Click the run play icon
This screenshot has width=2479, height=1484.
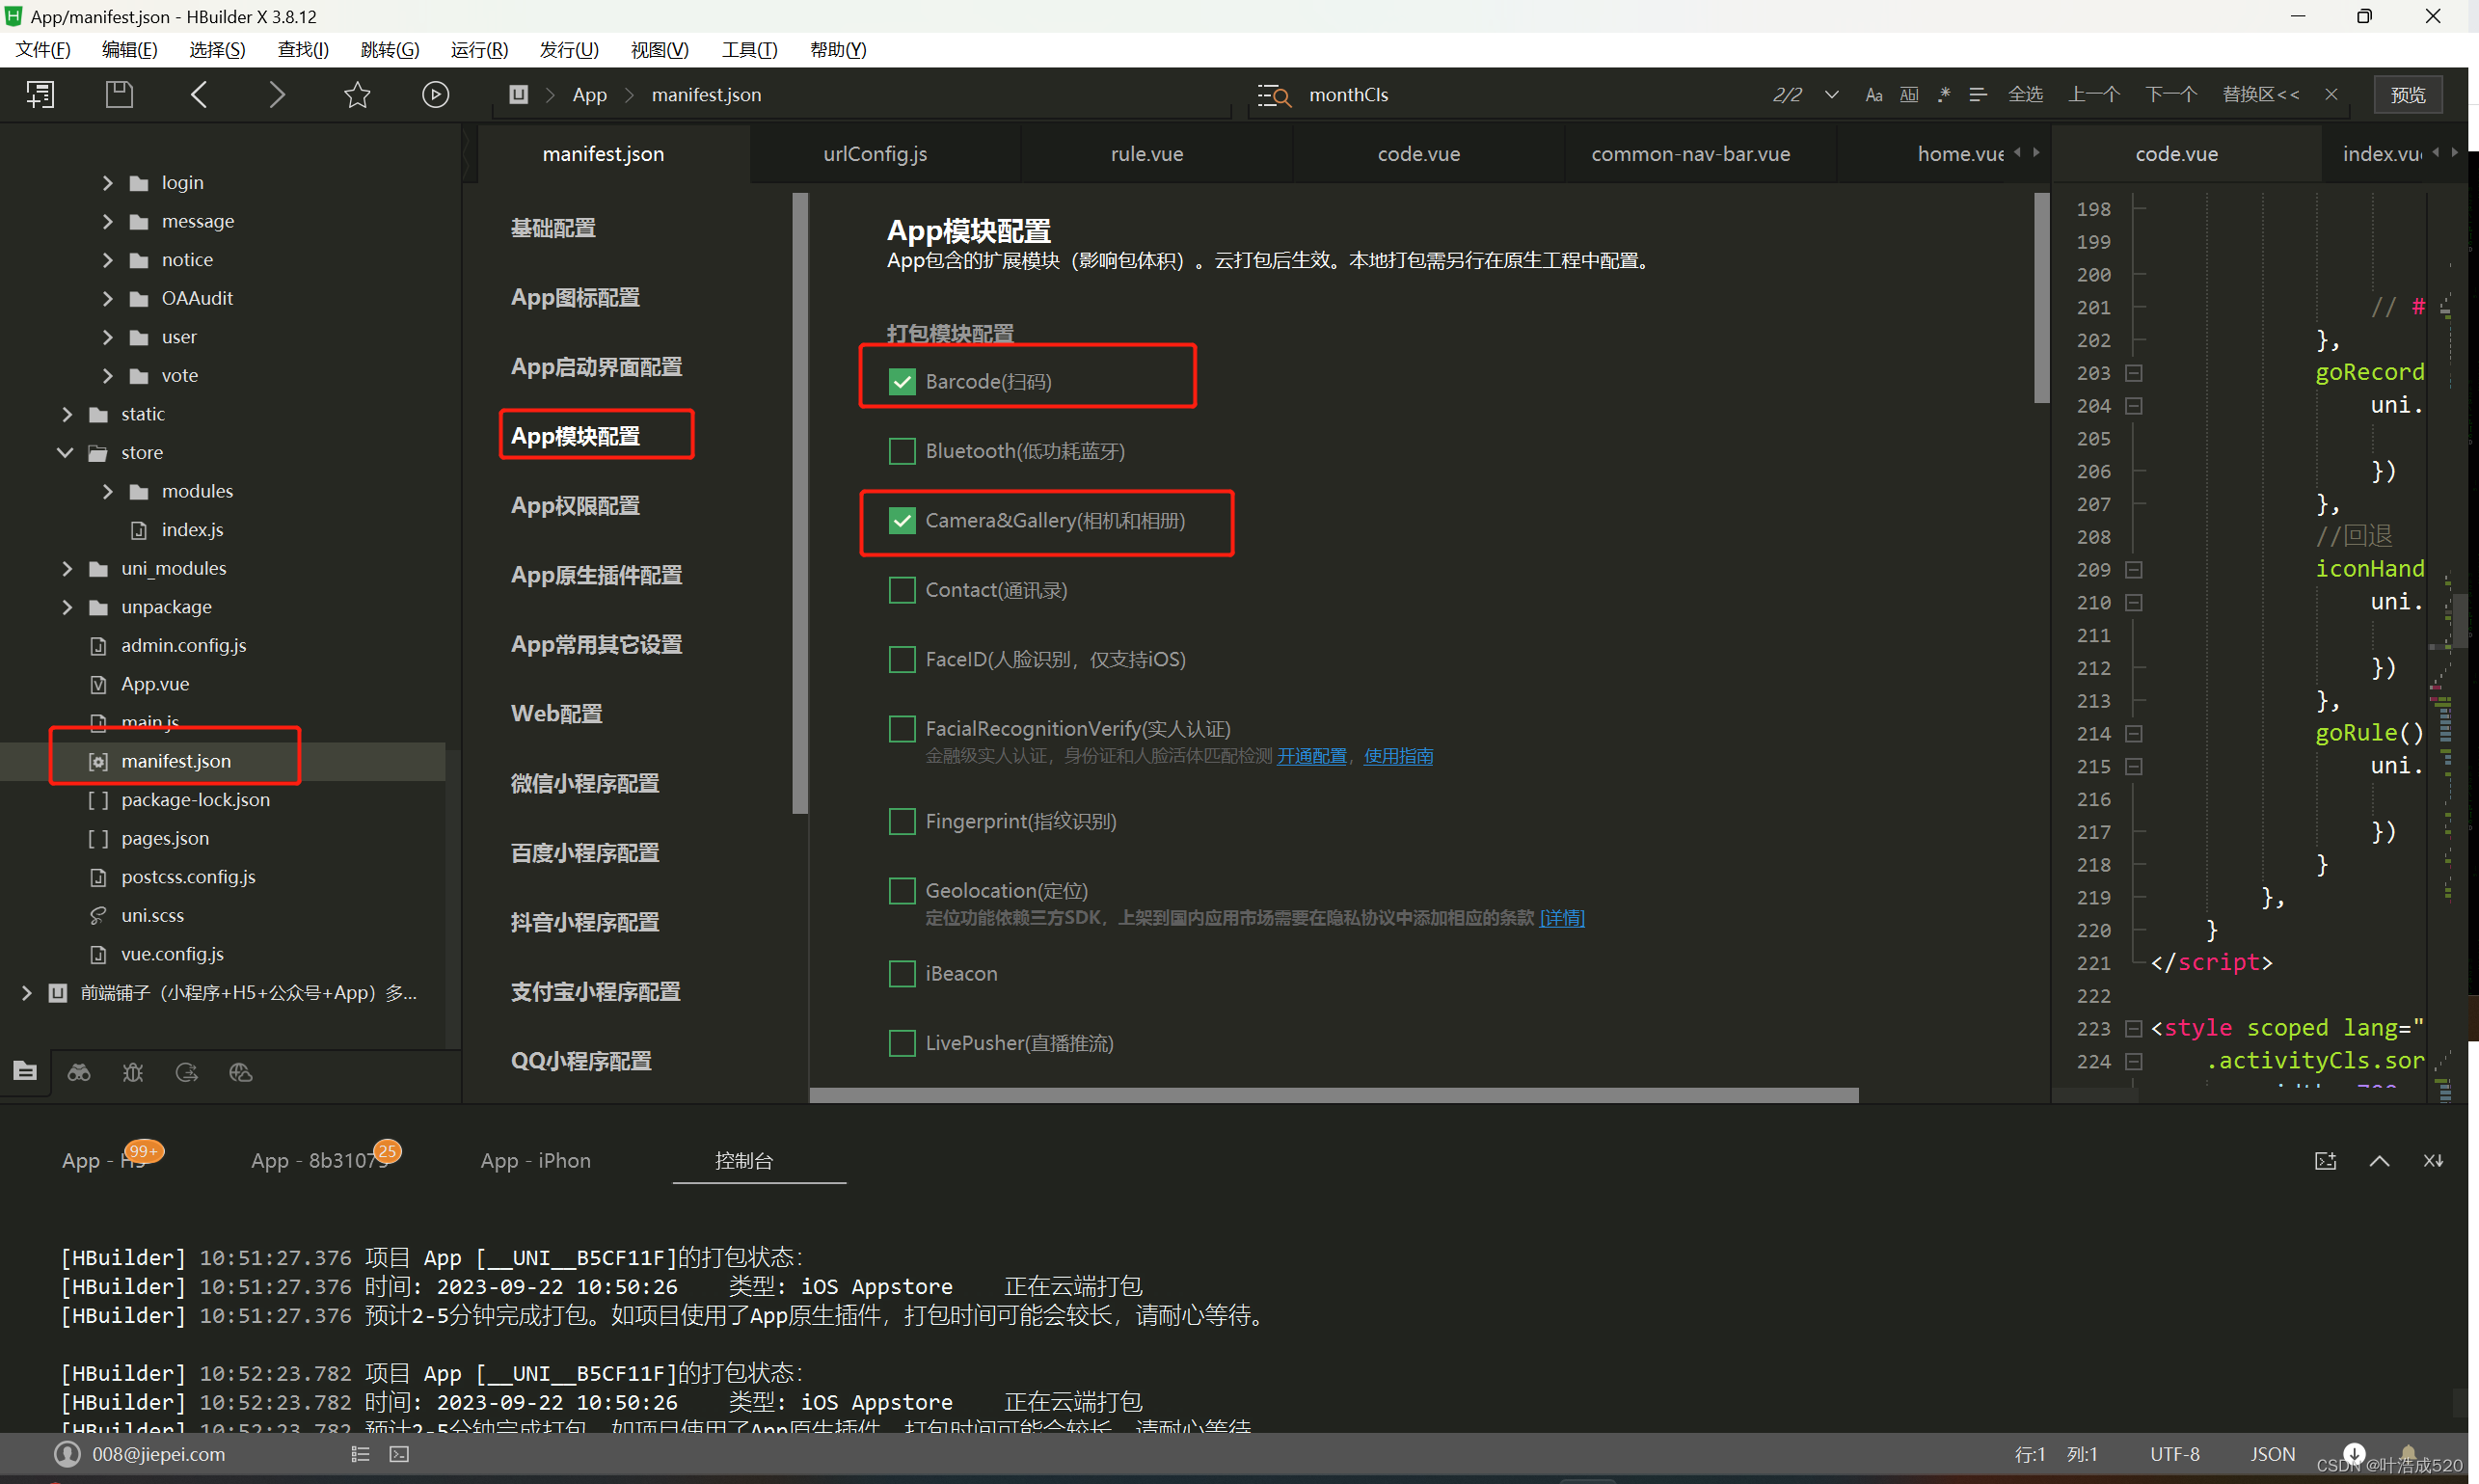pyautogui.click(x=436, y=95)
